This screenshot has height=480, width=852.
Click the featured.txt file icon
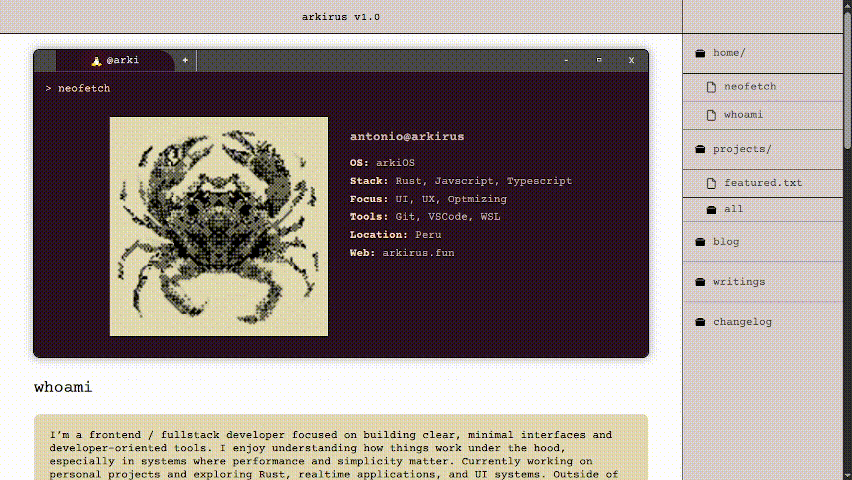(712, 183)
